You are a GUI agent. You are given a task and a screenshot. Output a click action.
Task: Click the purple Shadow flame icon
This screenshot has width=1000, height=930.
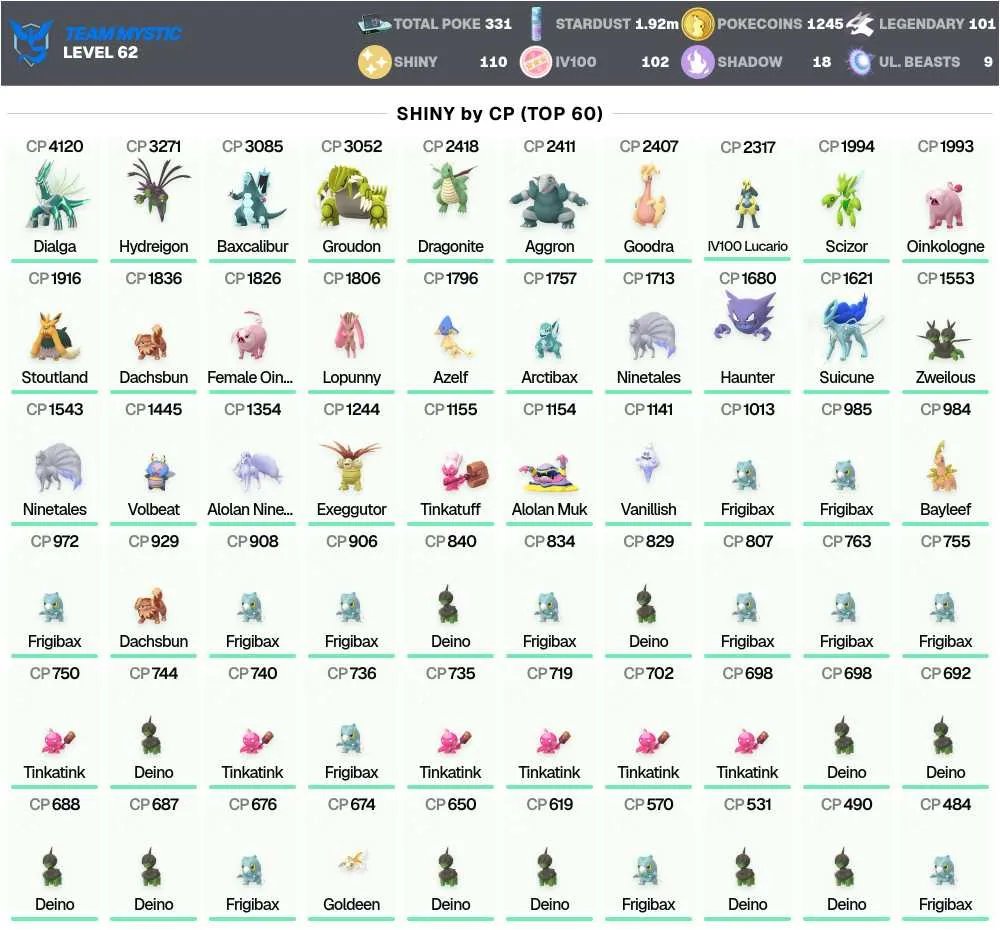(x=697, y=62)
